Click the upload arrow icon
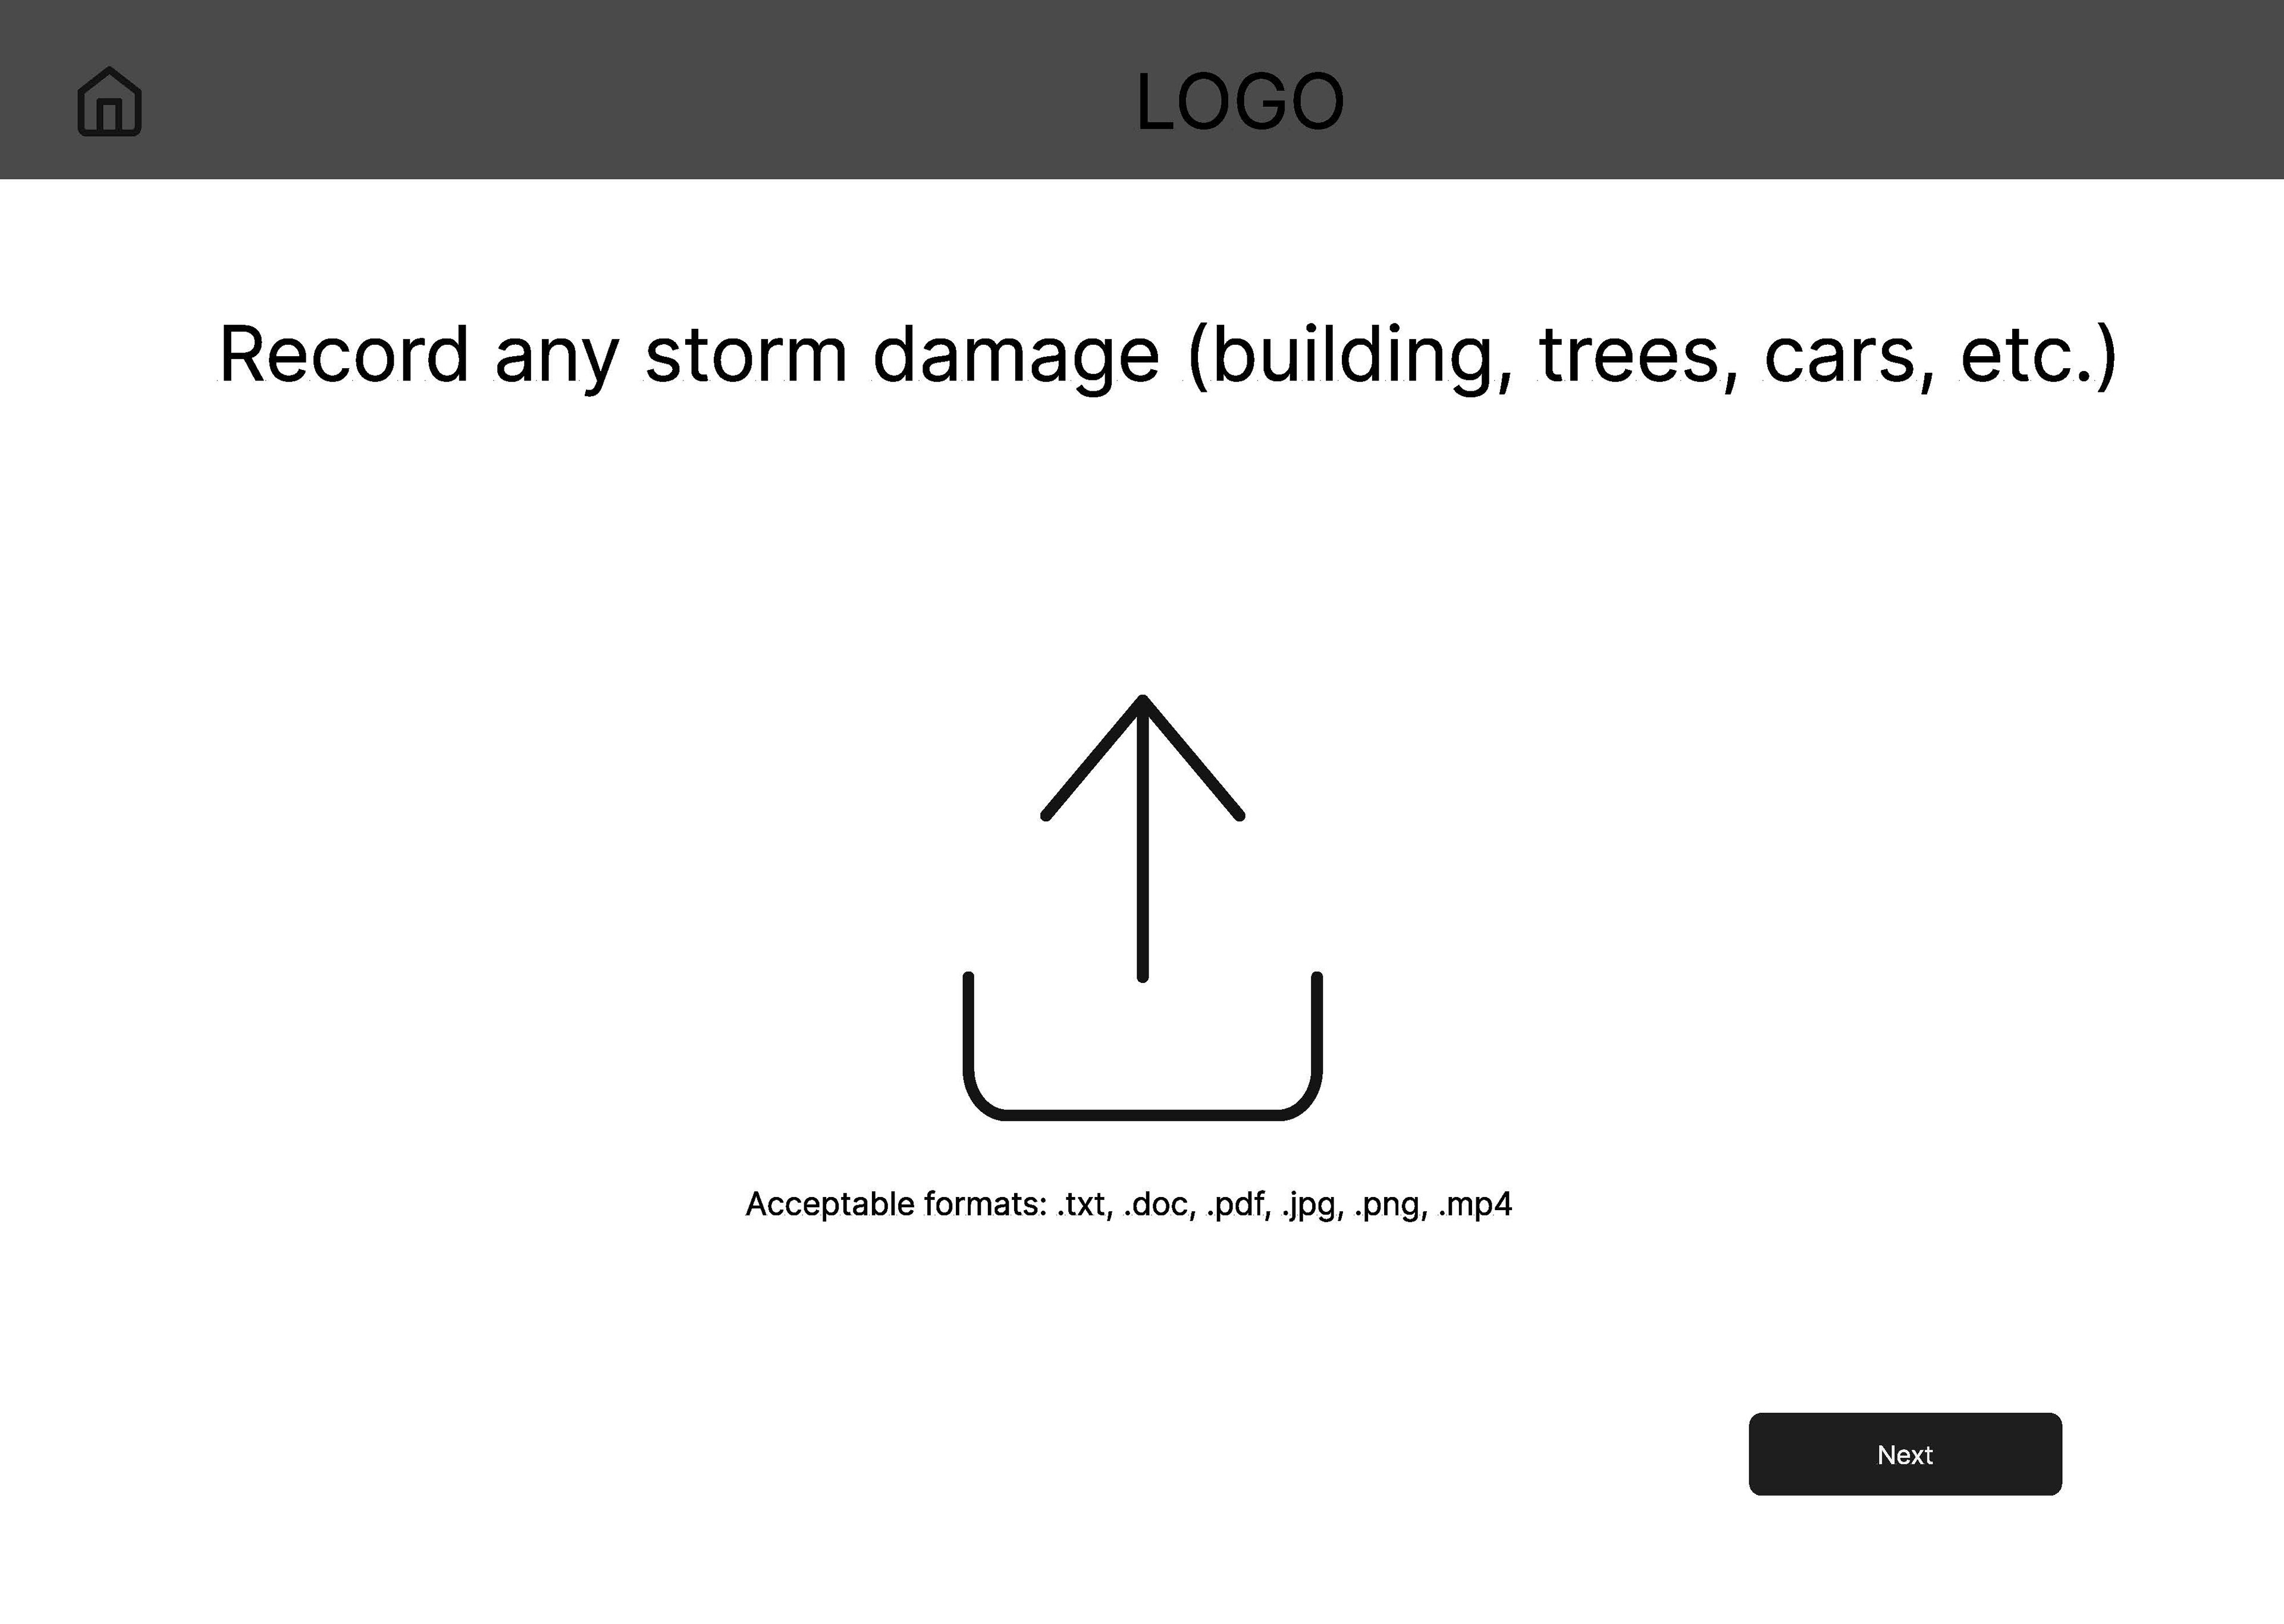The width and height of the screenshot is (2284, 1624). pos(1142,907)
